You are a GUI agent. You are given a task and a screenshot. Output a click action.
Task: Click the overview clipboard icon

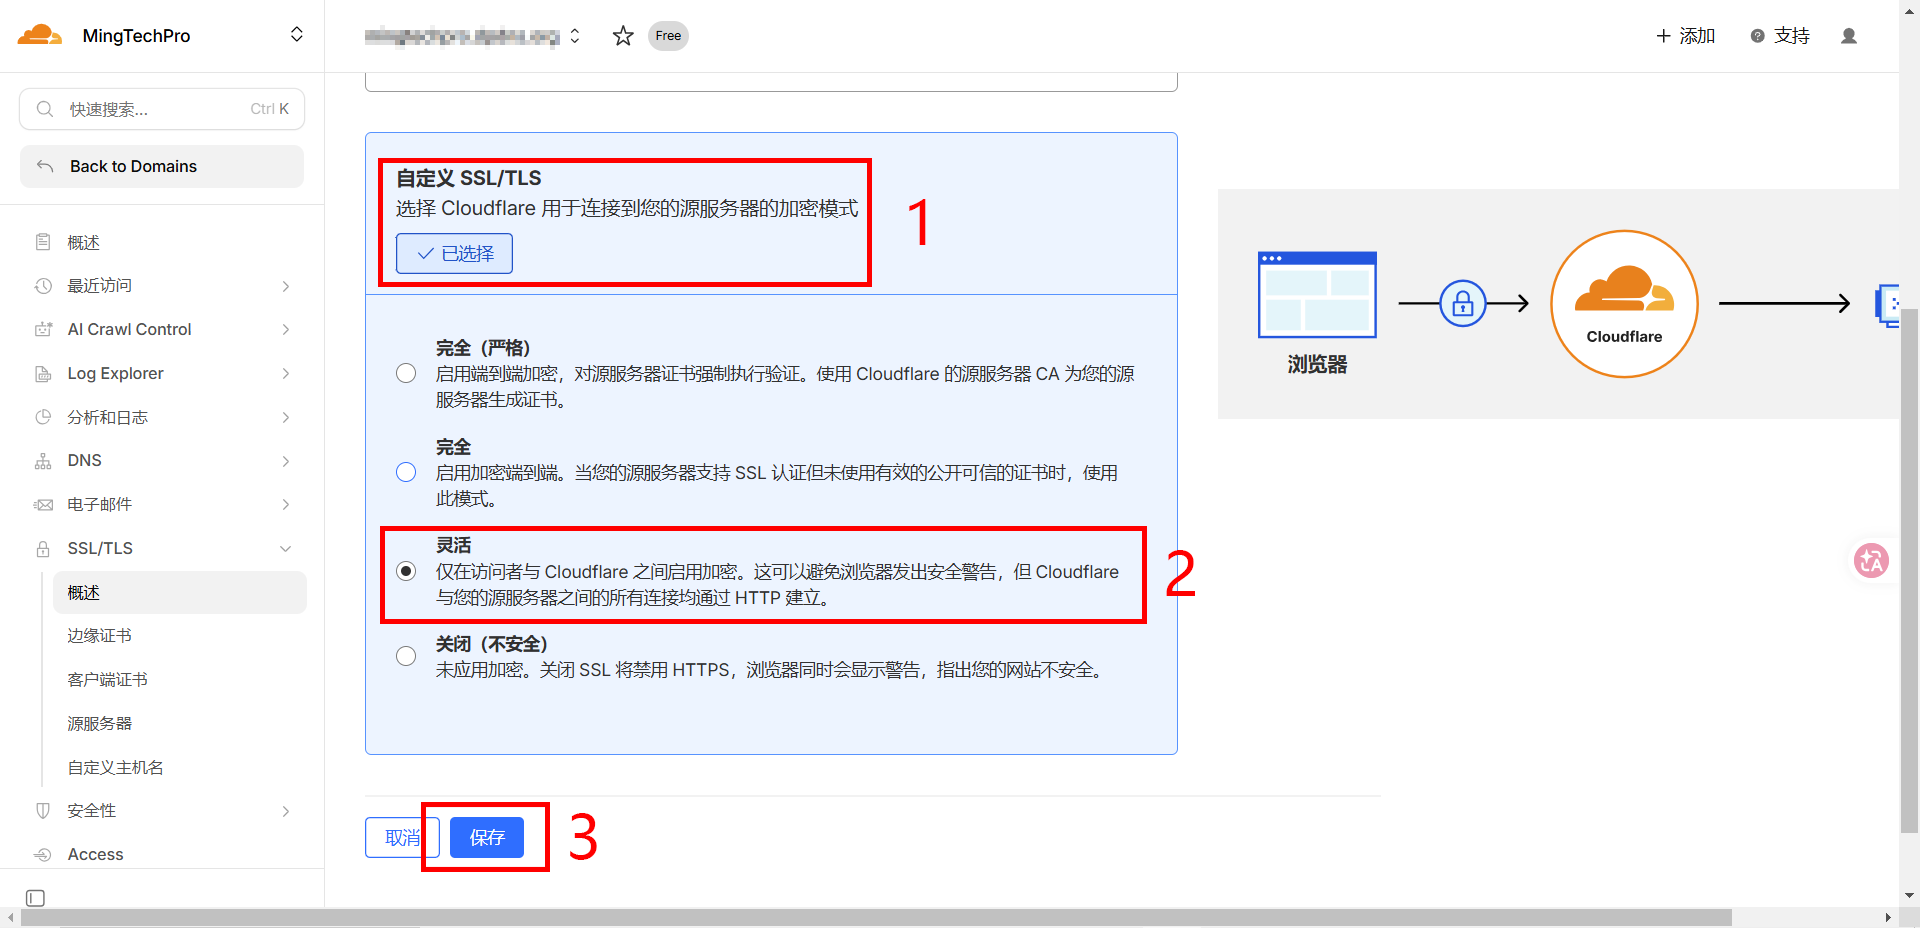tap(43, 242)
